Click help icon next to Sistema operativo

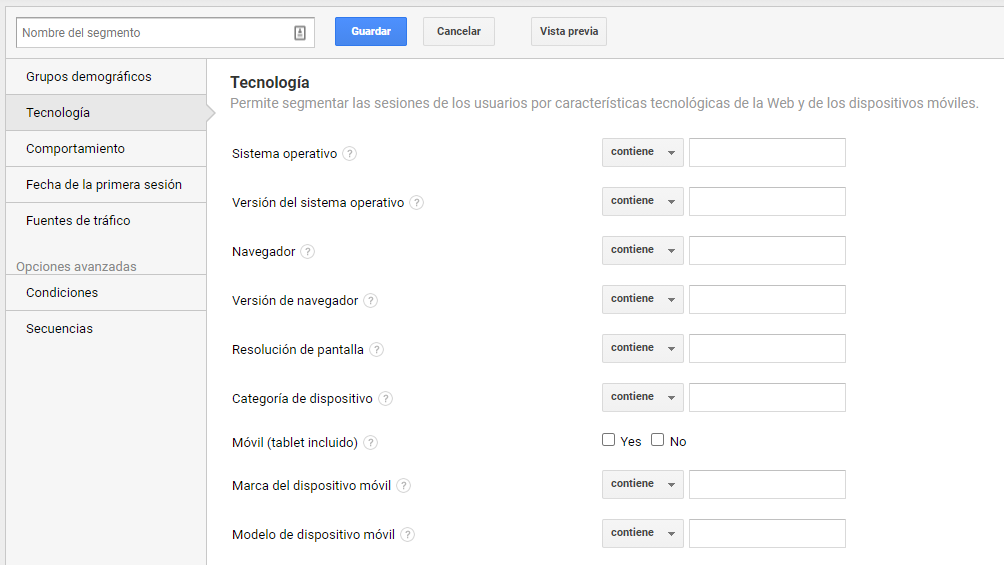[349, 154]
